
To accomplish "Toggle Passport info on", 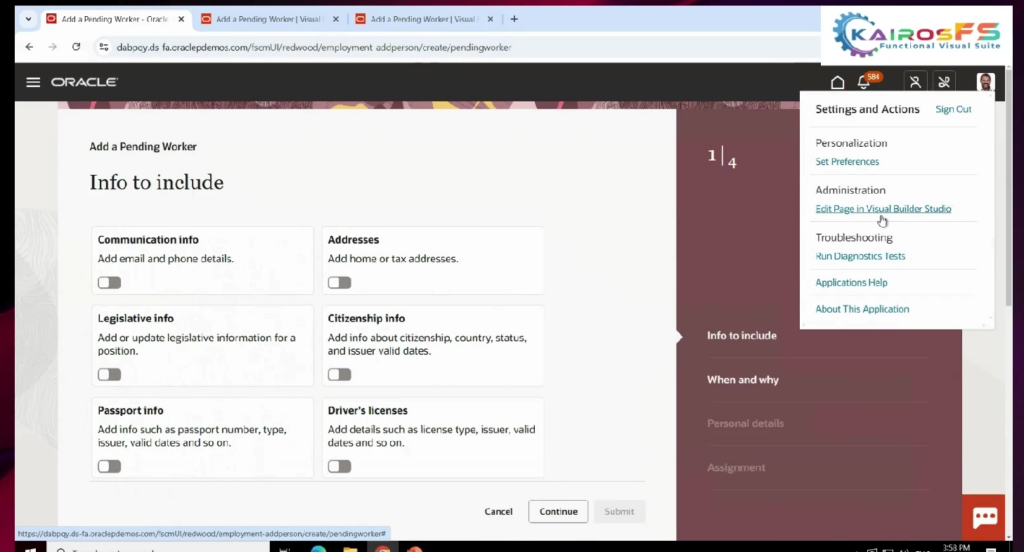I will 109,466.
